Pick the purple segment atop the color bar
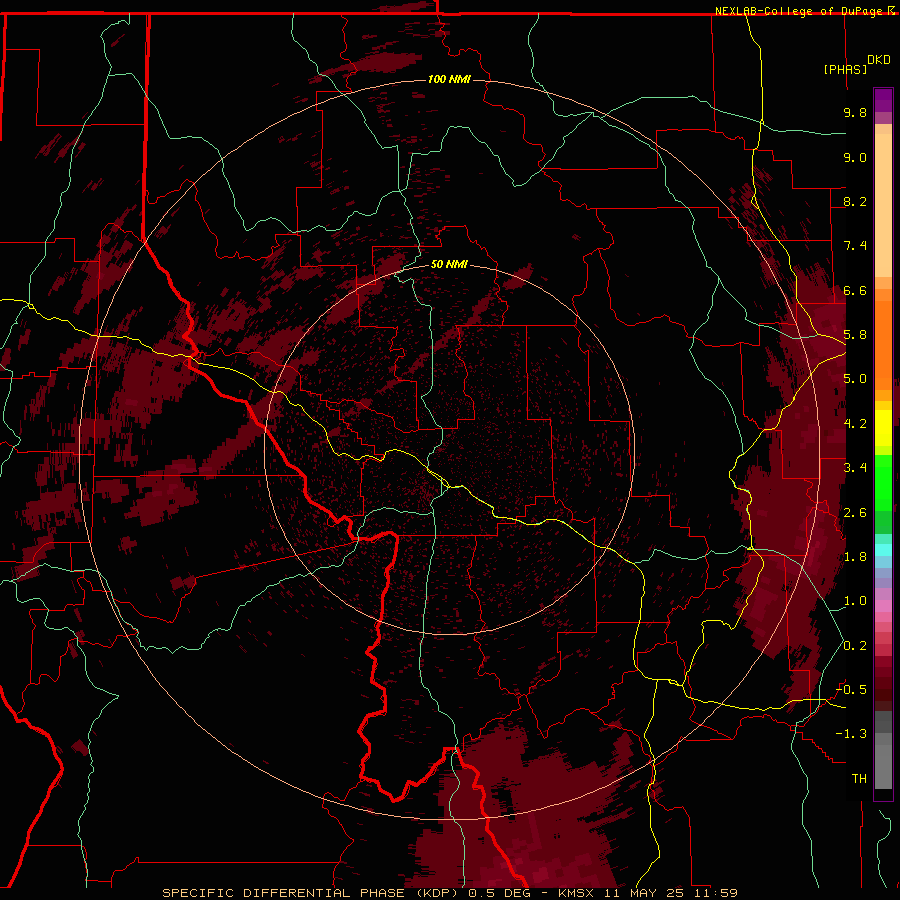 pos(883,100)
